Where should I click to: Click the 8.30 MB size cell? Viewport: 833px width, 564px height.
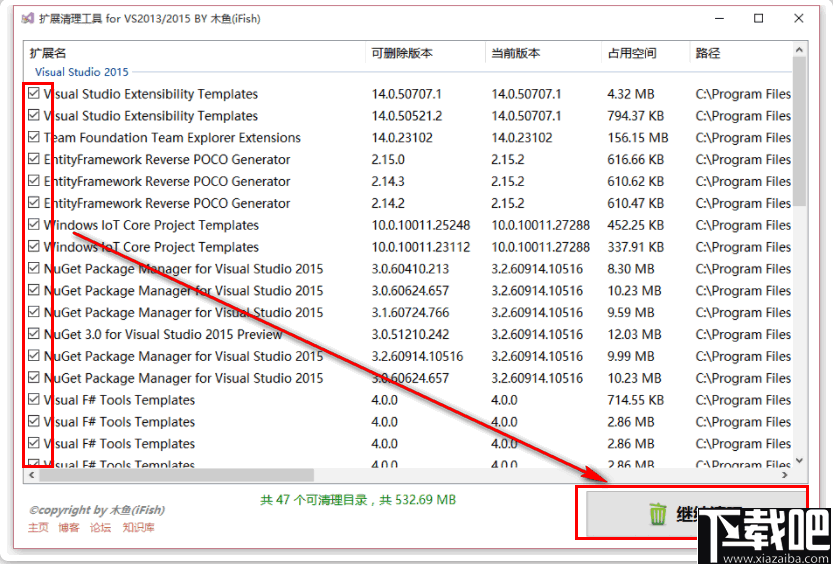pos(631,269)
